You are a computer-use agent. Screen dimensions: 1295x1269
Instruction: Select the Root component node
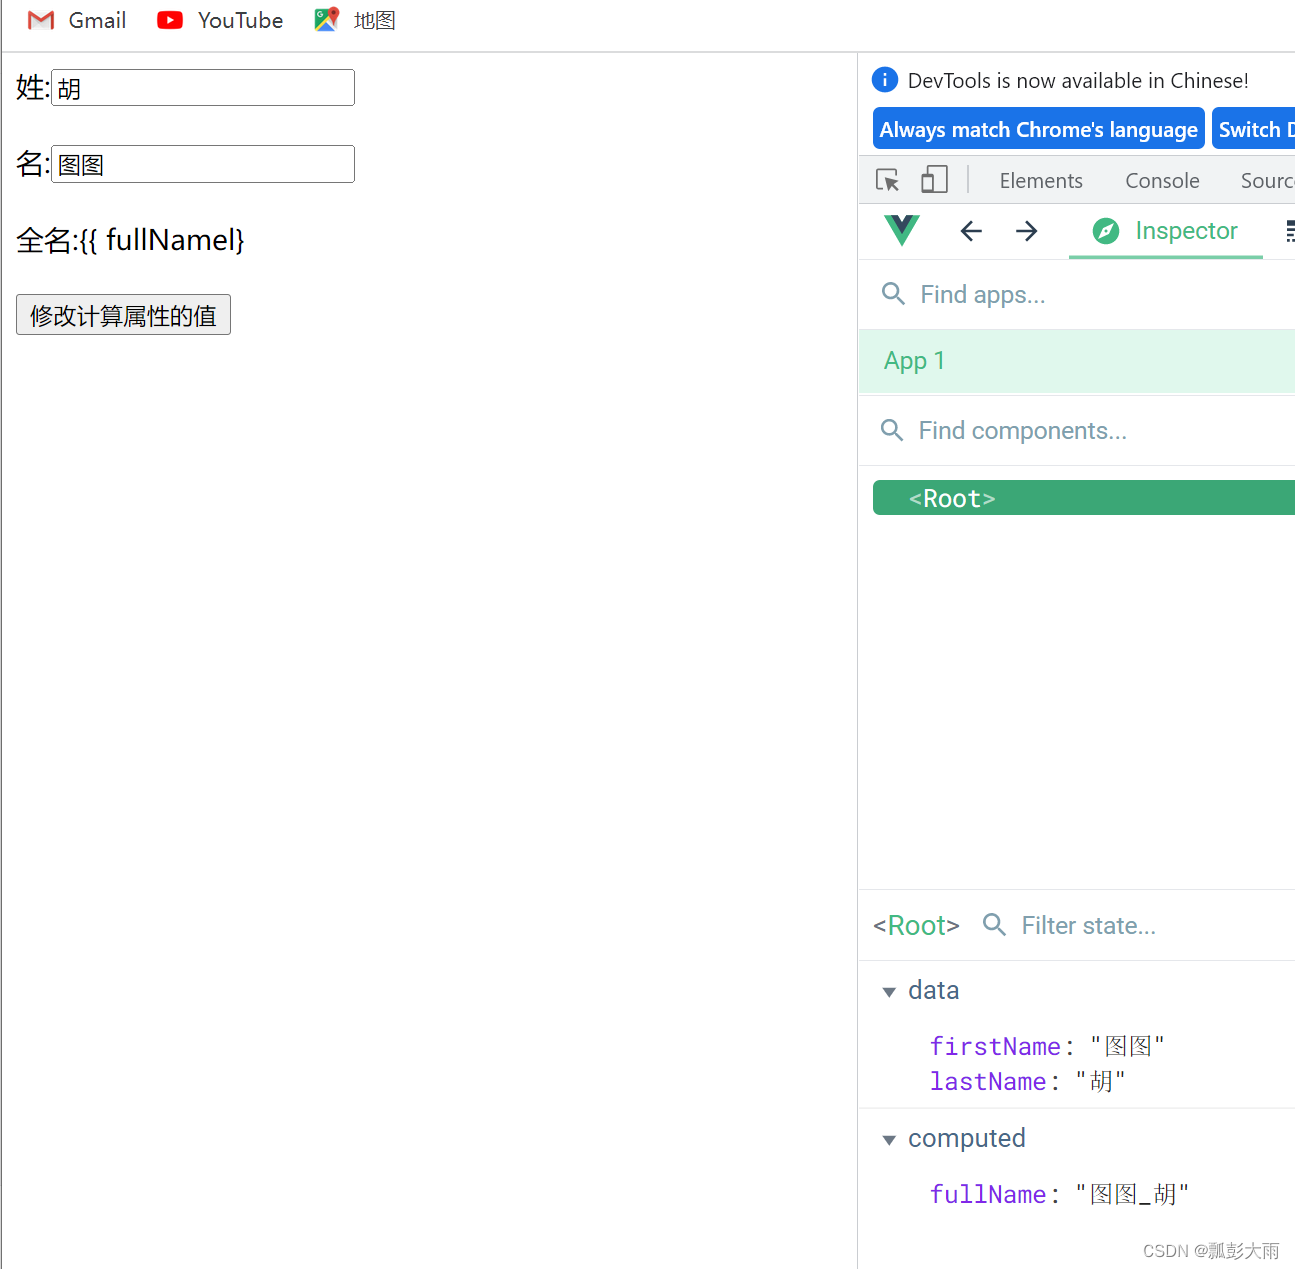951,497
